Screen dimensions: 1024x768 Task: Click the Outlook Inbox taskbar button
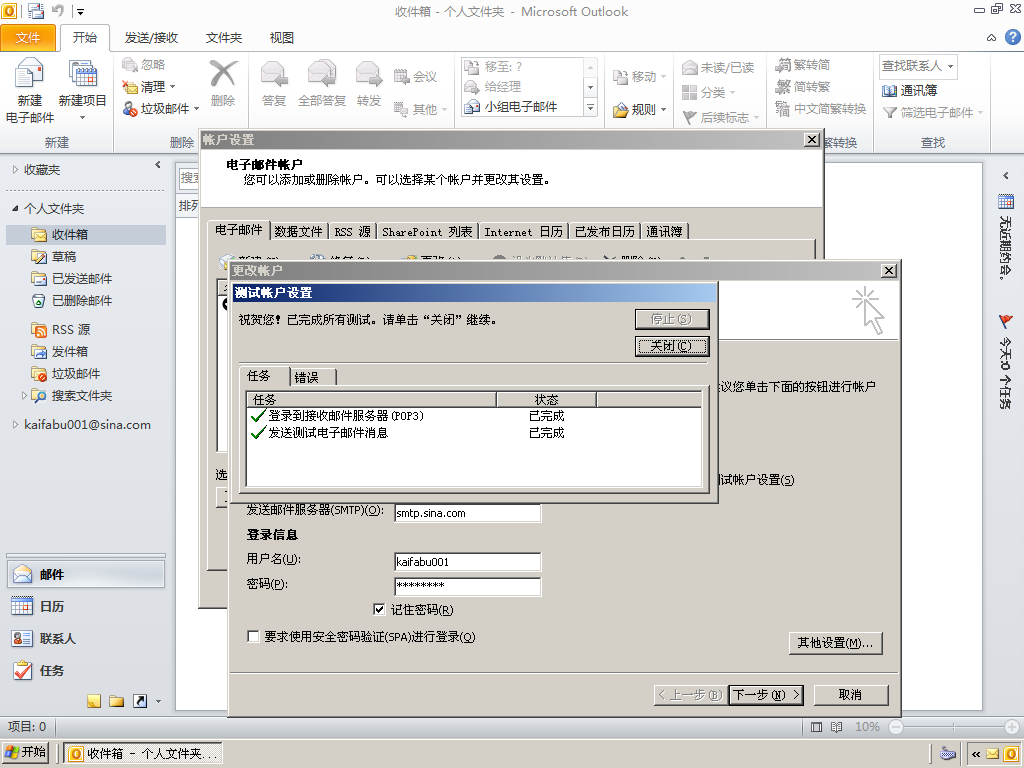click(x=143, y=754)
